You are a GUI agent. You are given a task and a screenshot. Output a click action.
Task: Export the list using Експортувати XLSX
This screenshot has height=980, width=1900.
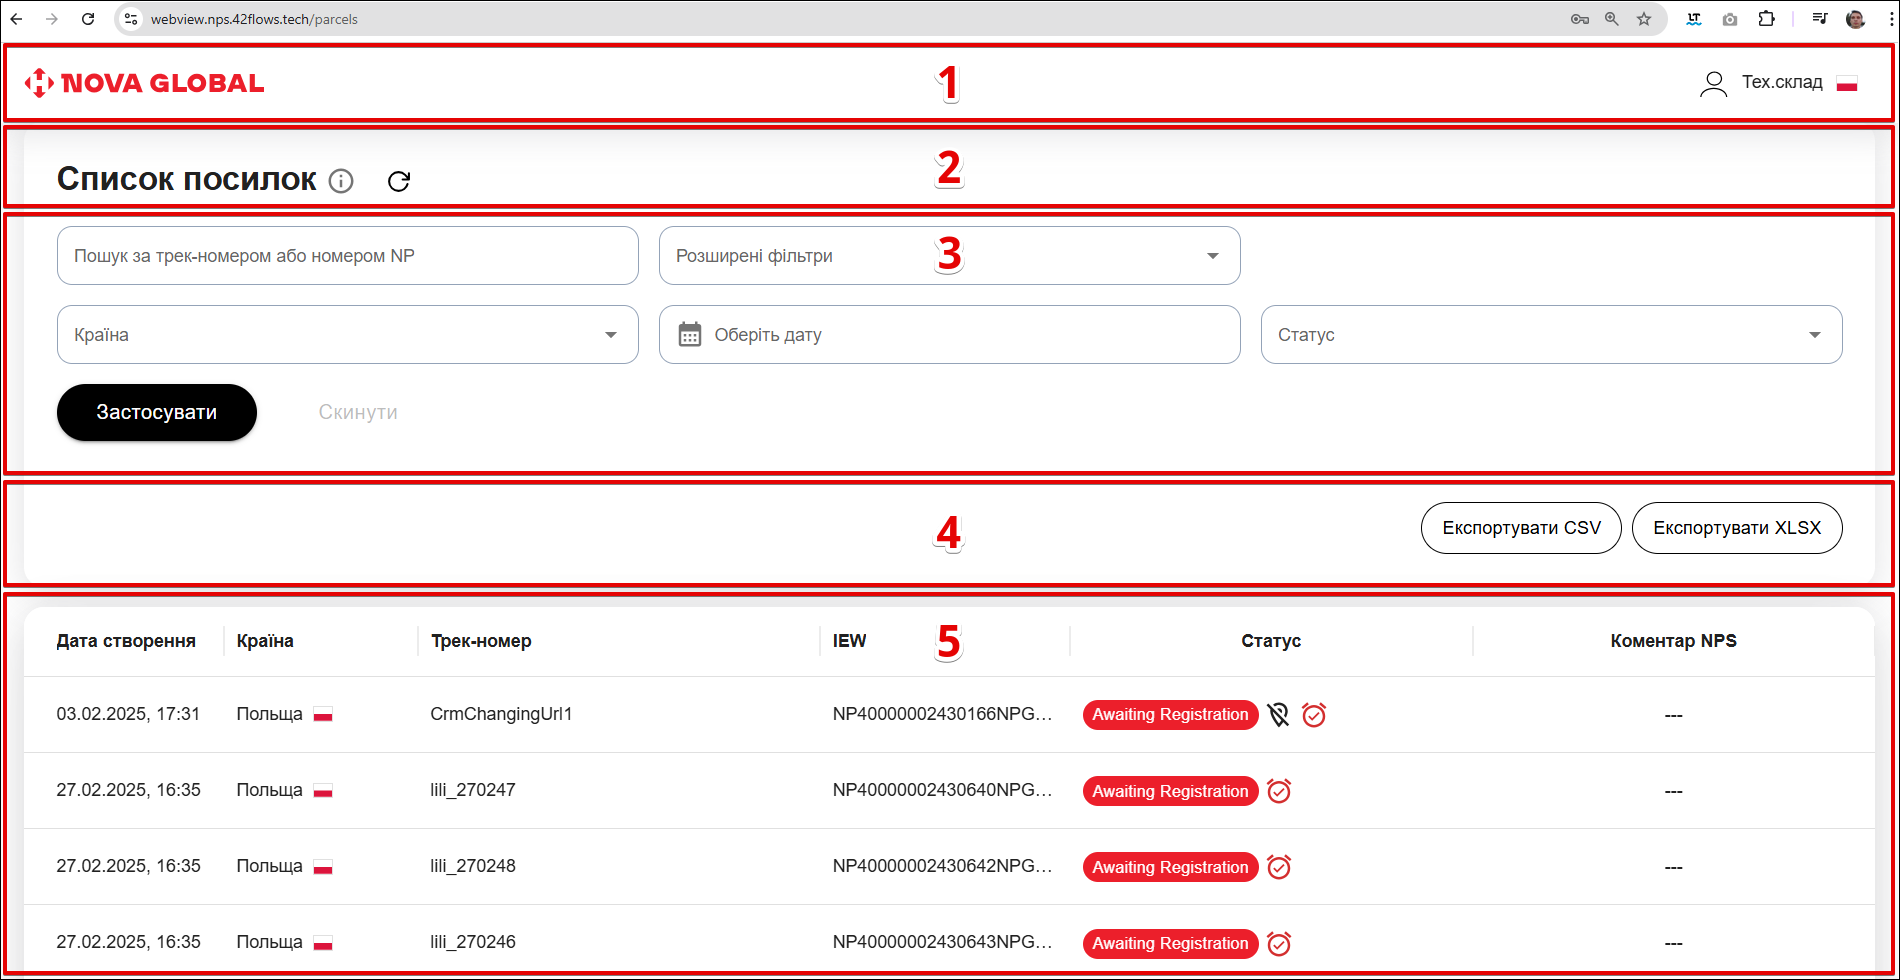pos(1737,528)
